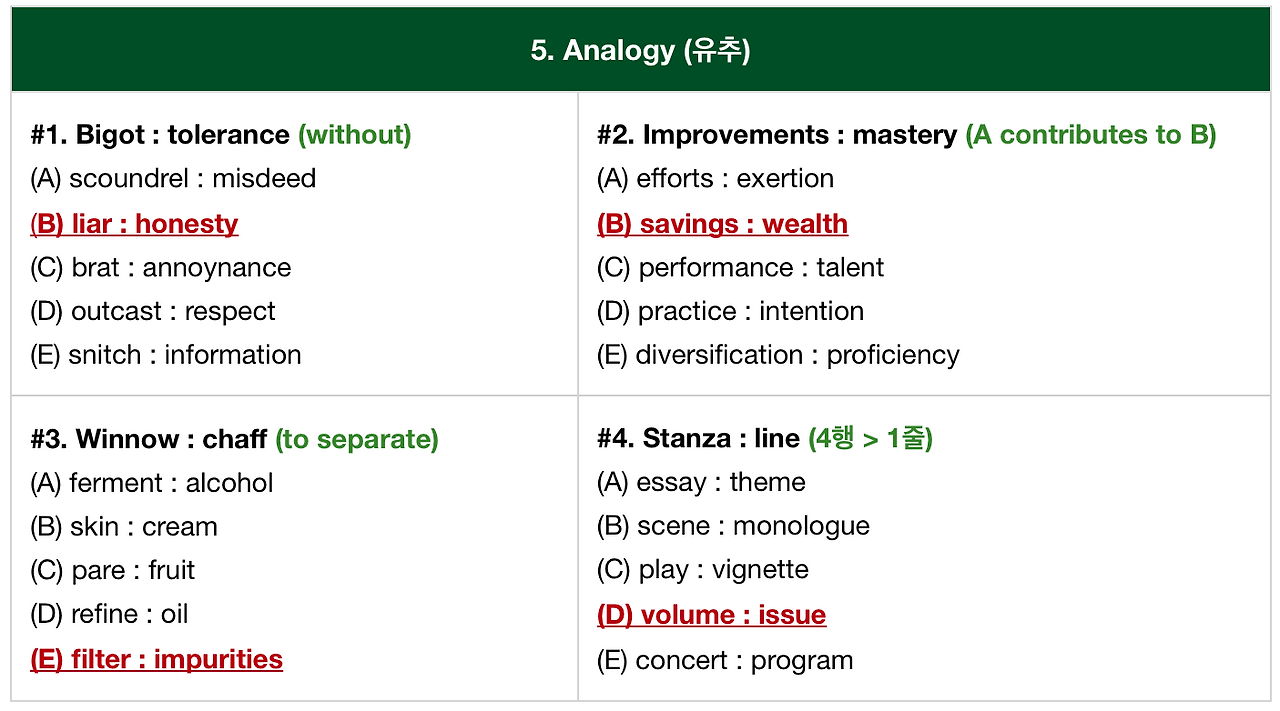
Task: Choose option '(E) diversification : proficiency'
Action: (778, 355)
